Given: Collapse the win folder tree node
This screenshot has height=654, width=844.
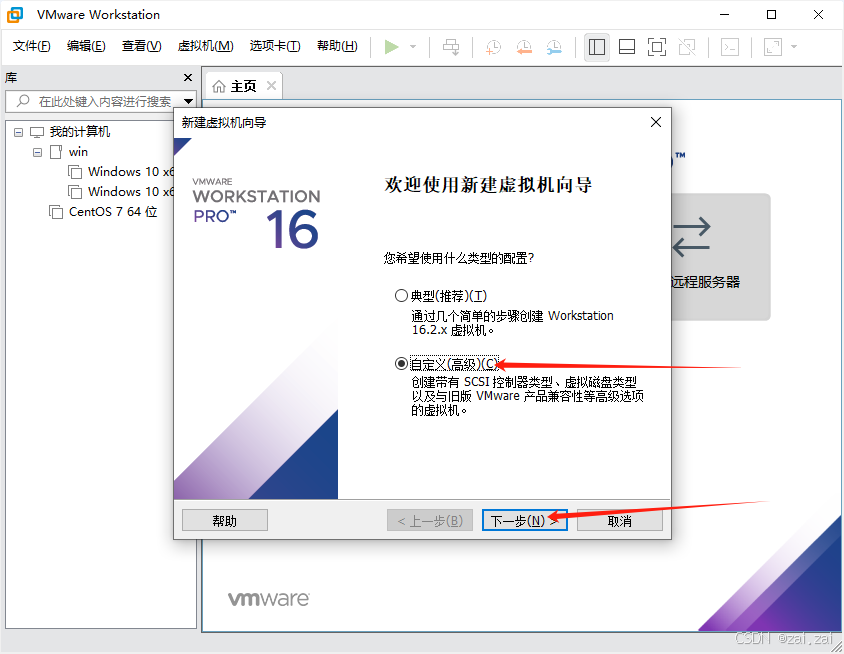Looking at the screenshot, I should click(37, 152).
